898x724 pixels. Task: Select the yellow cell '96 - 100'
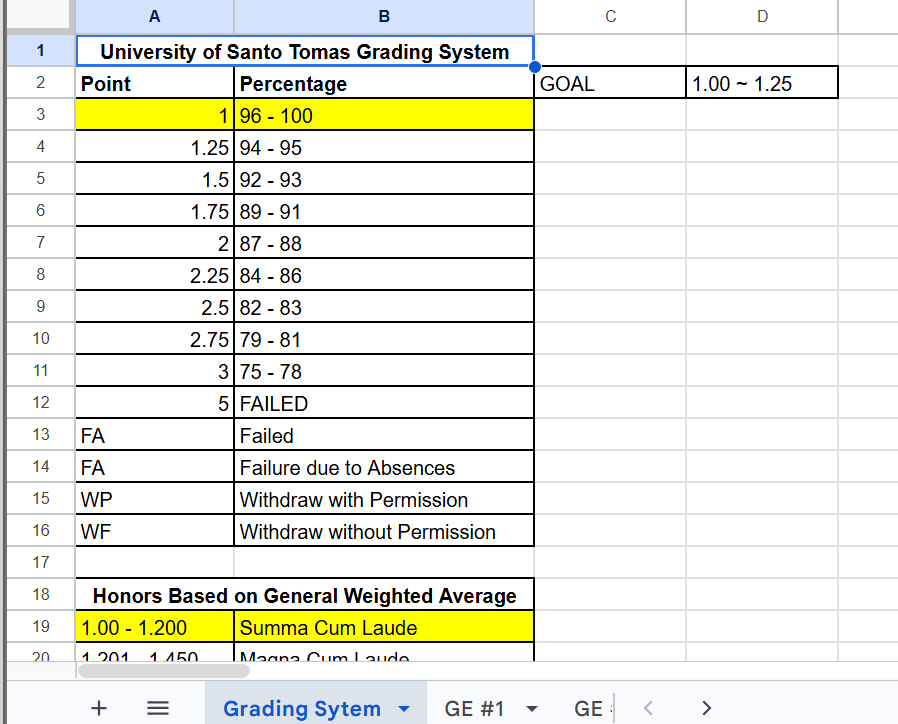click(384, 115)
